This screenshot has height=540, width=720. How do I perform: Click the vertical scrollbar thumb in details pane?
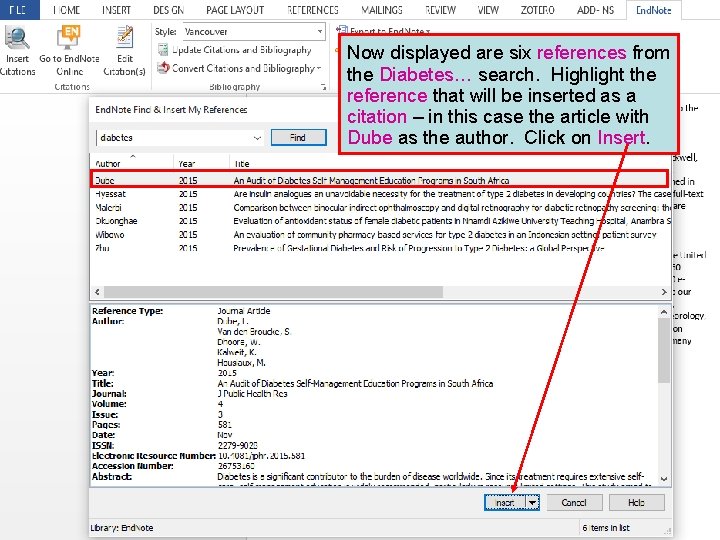coord(664,351)
